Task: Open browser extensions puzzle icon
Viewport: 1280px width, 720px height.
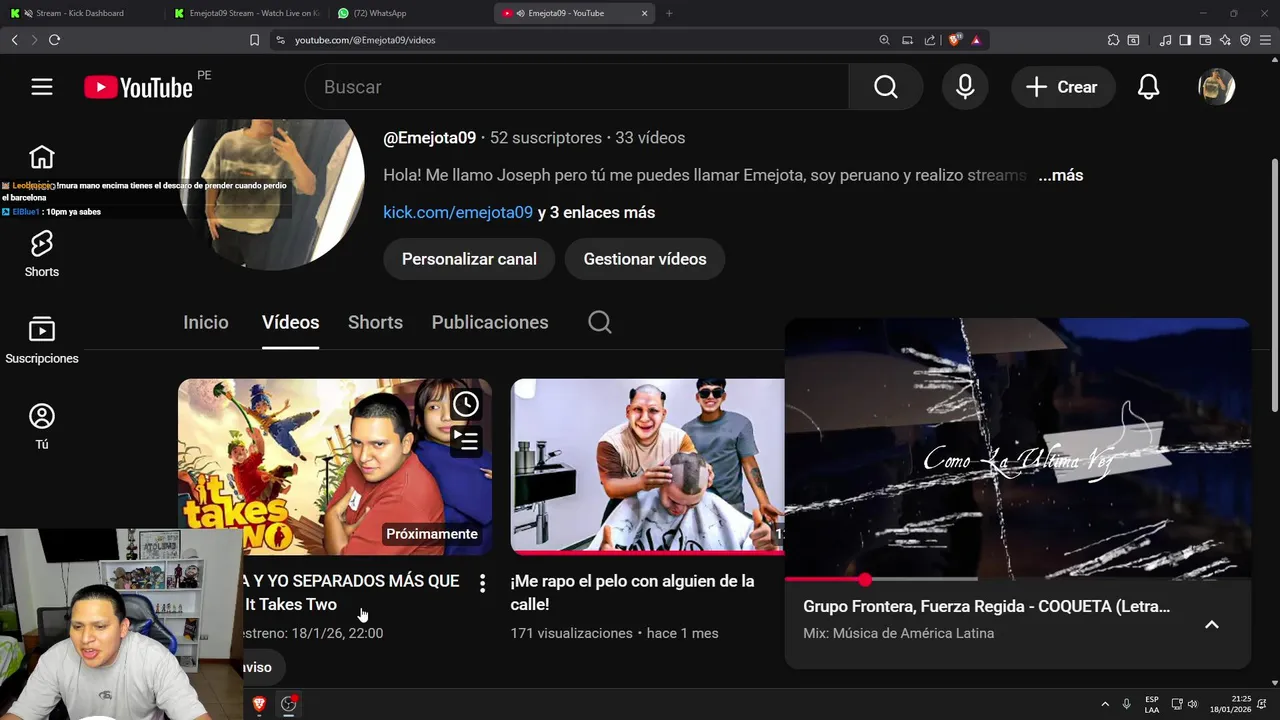Action: coord(1113,40)
